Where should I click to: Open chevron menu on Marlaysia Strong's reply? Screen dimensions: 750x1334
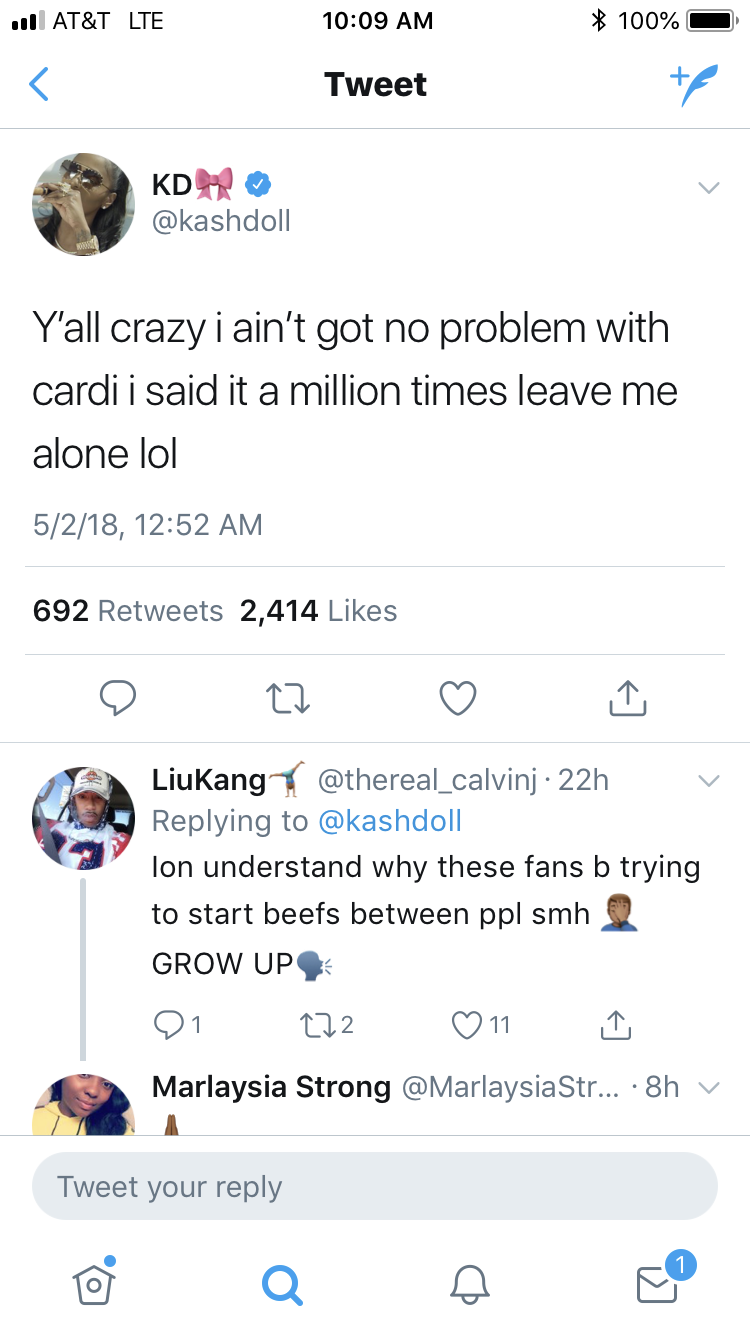pos(708,1087)
